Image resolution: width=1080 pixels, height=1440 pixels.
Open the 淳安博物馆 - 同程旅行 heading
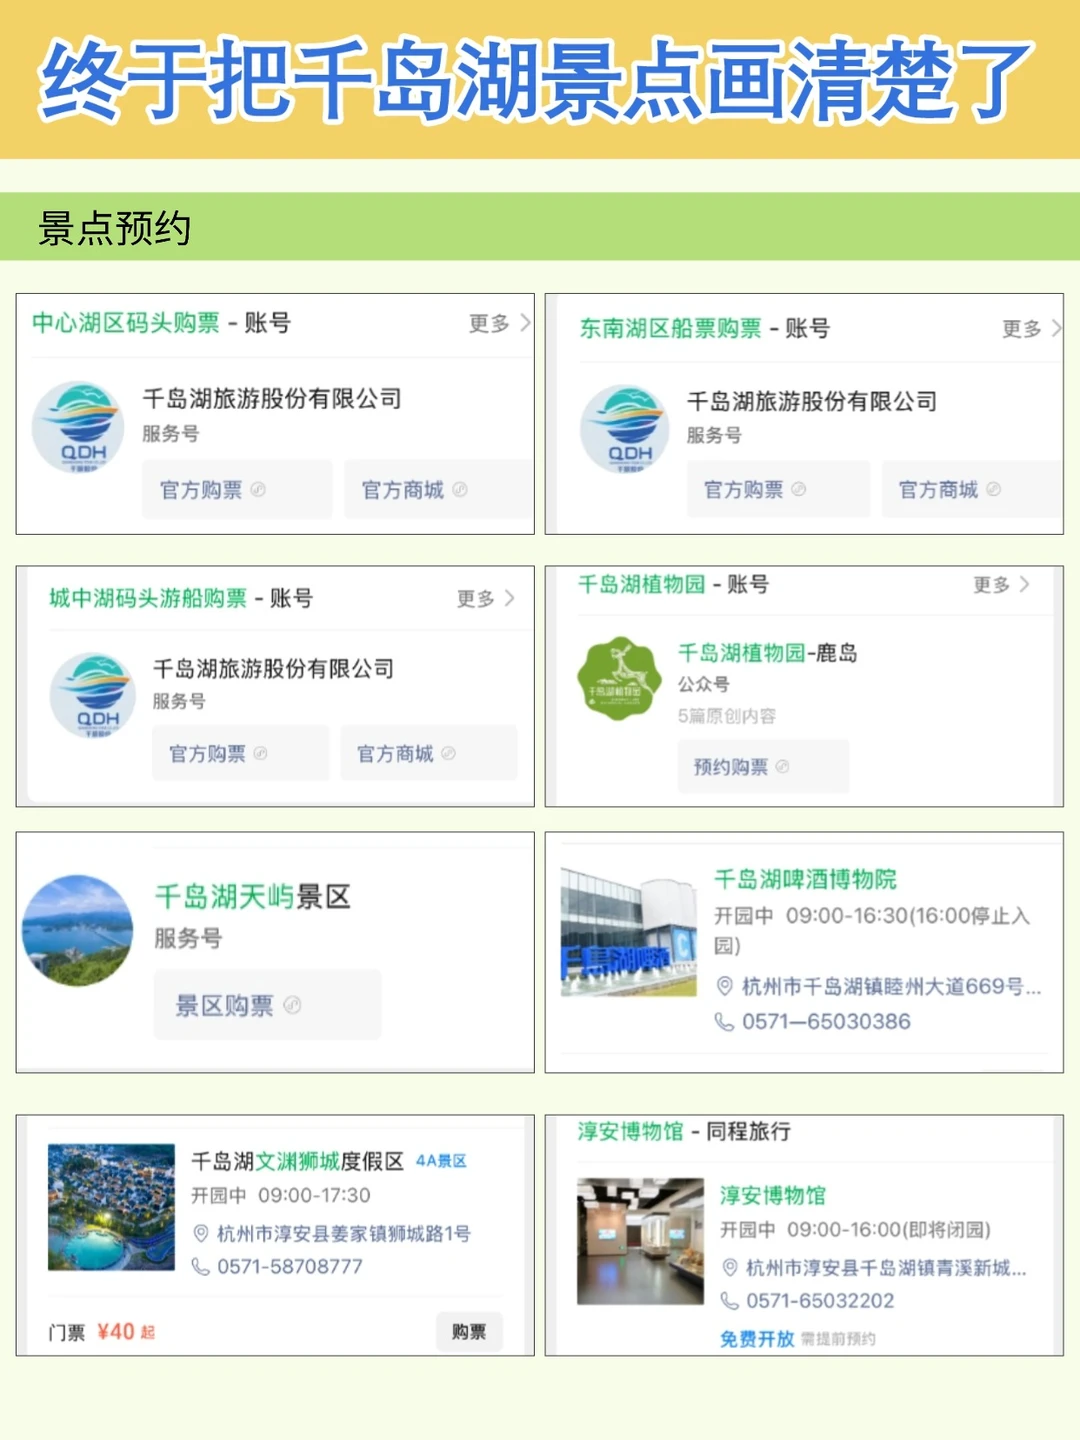(684, 1131)
